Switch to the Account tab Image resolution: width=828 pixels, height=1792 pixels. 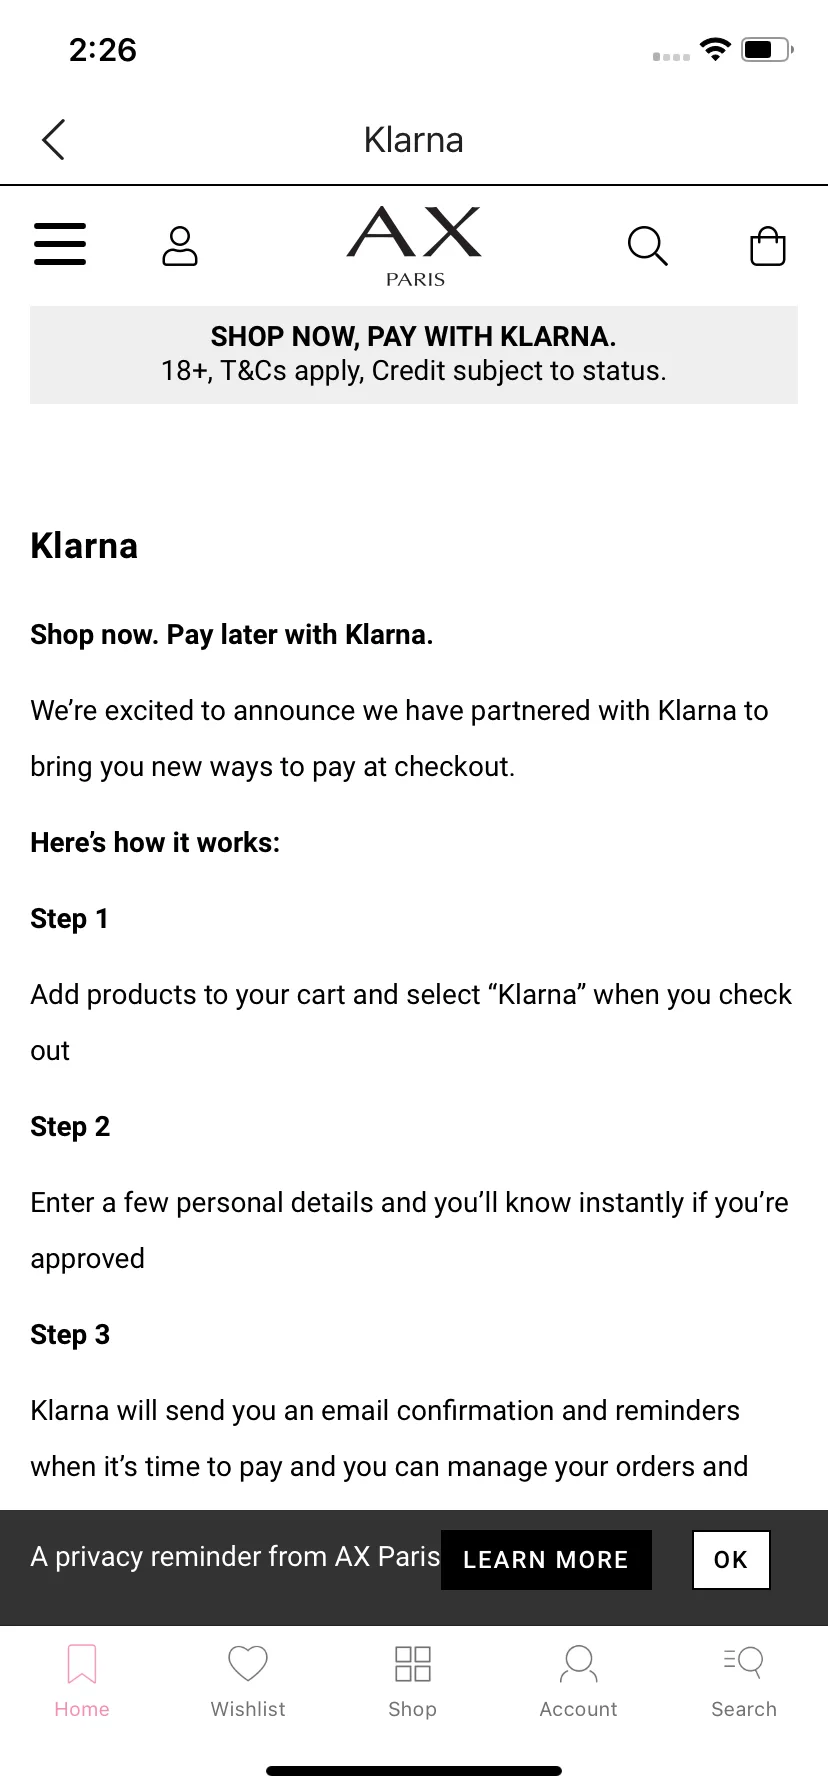click(x=578, y=1664)
